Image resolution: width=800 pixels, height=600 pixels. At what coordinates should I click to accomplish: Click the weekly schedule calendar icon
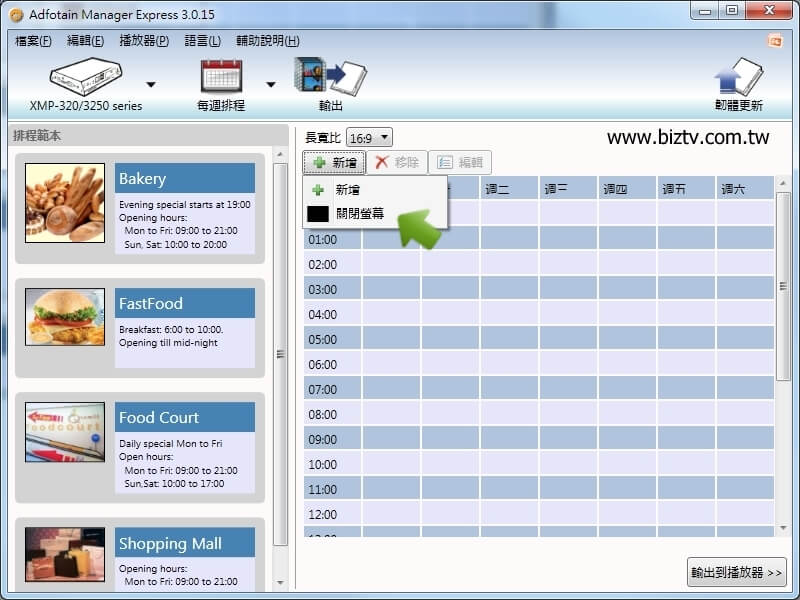tap(221, 76)
